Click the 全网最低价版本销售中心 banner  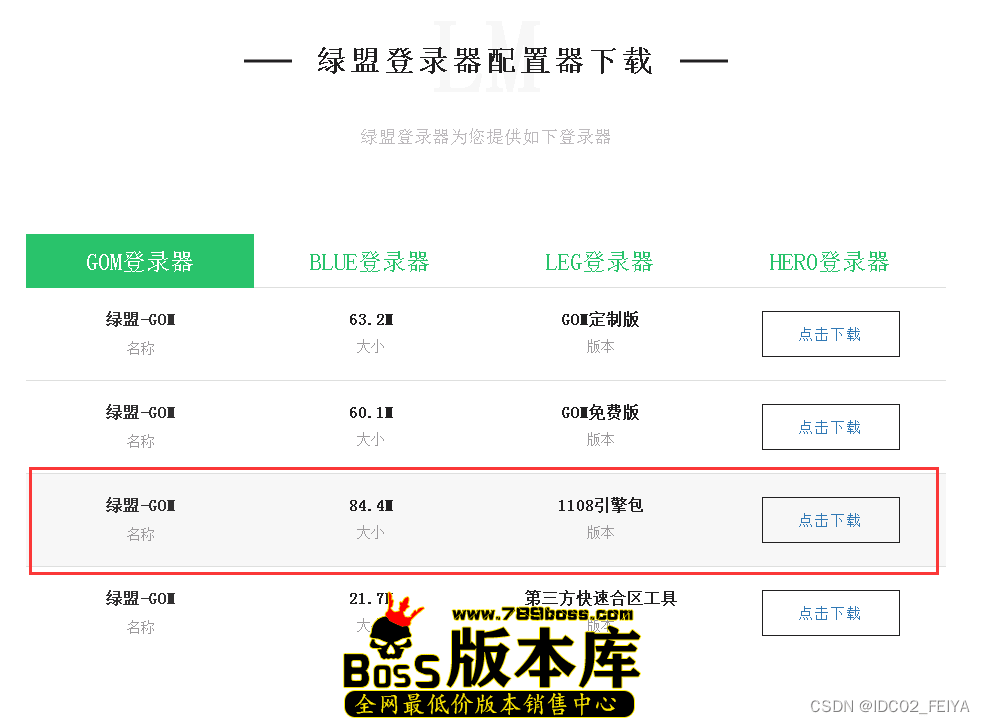[x=490, y=704]
